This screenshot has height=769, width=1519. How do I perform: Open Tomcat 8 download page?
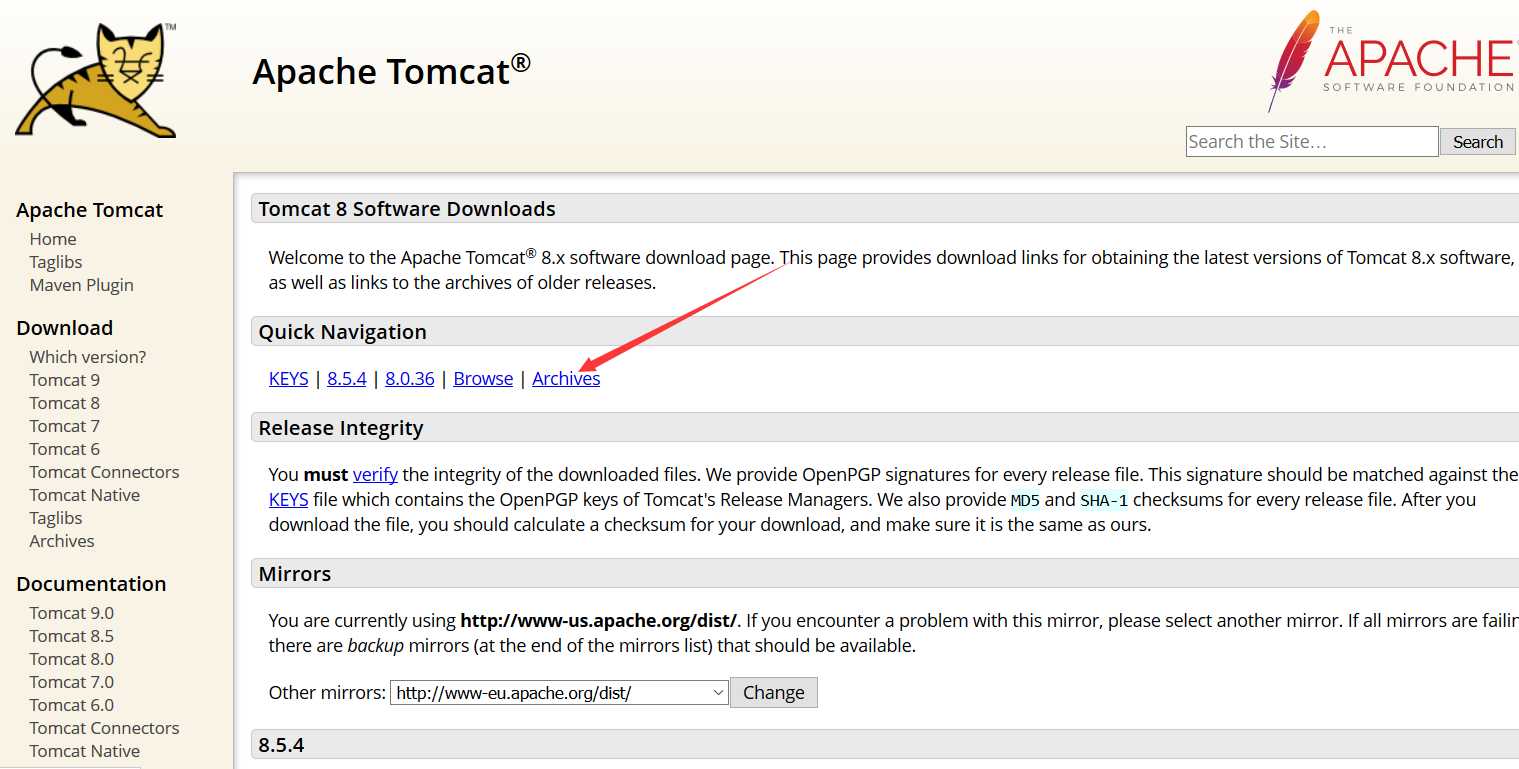65,403
